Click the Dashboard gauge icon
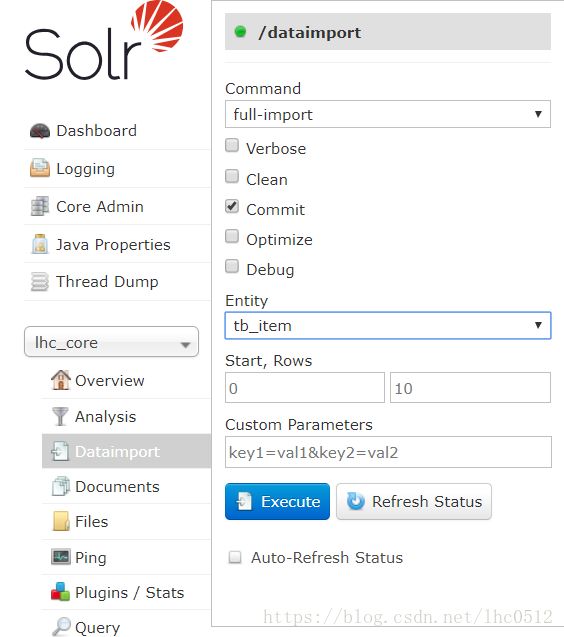Image resolution: width=564 pixels, height=637 pixels. point(39,131)
